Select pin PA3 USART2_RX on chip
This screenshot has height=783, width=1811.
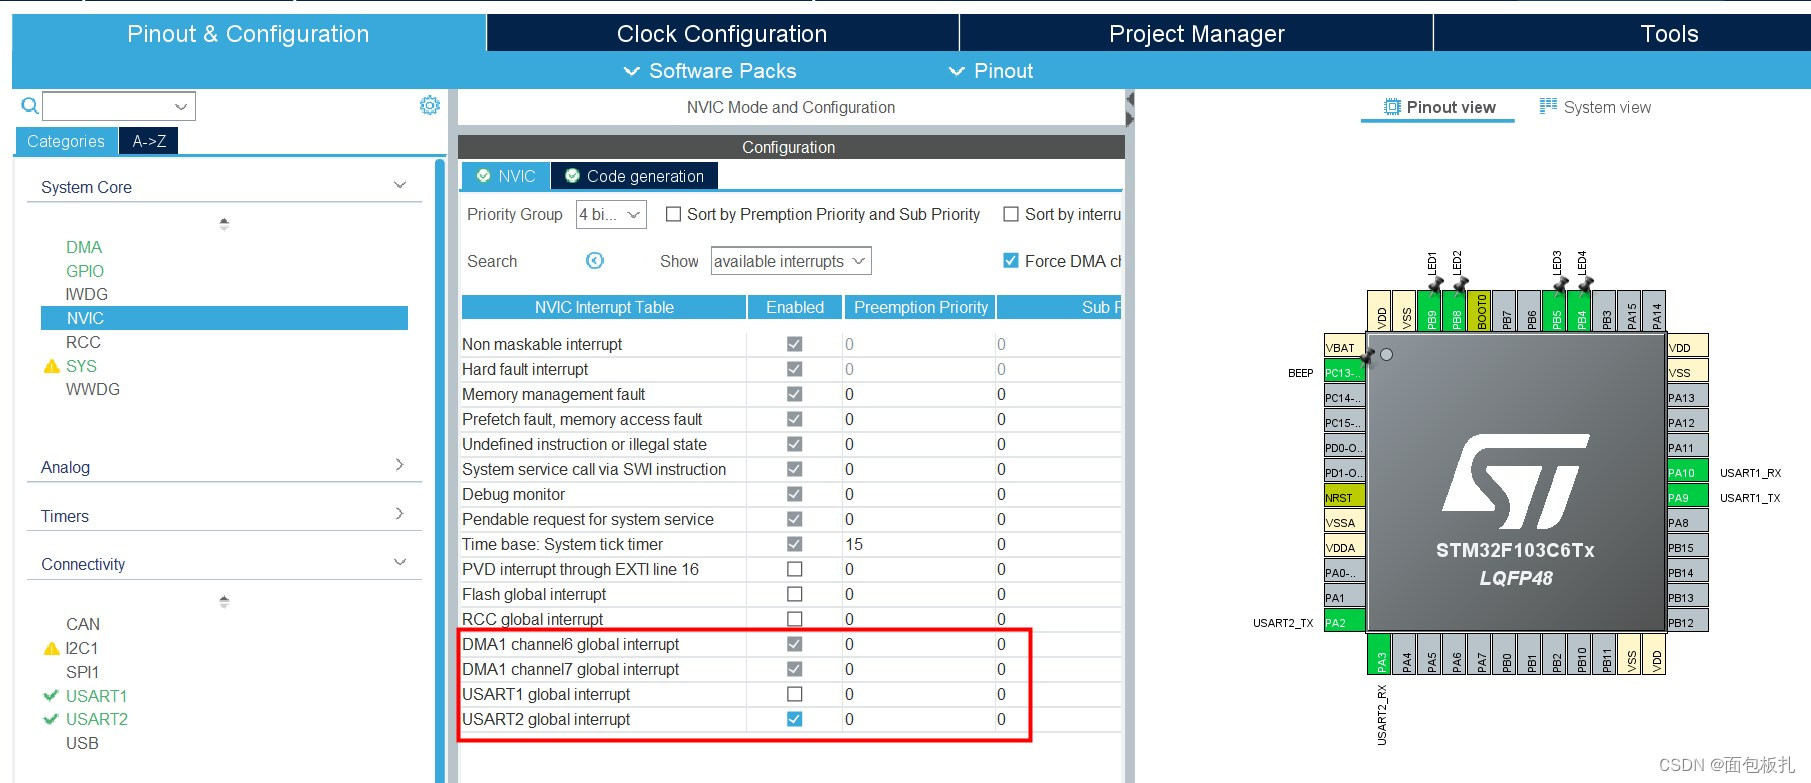(x=1380, y=654)
